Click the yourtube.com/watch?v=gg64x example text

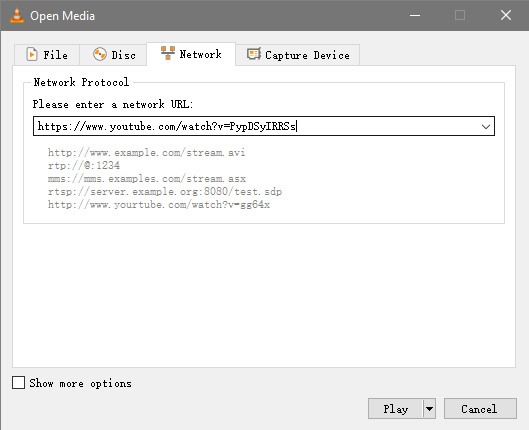(159, 205)
